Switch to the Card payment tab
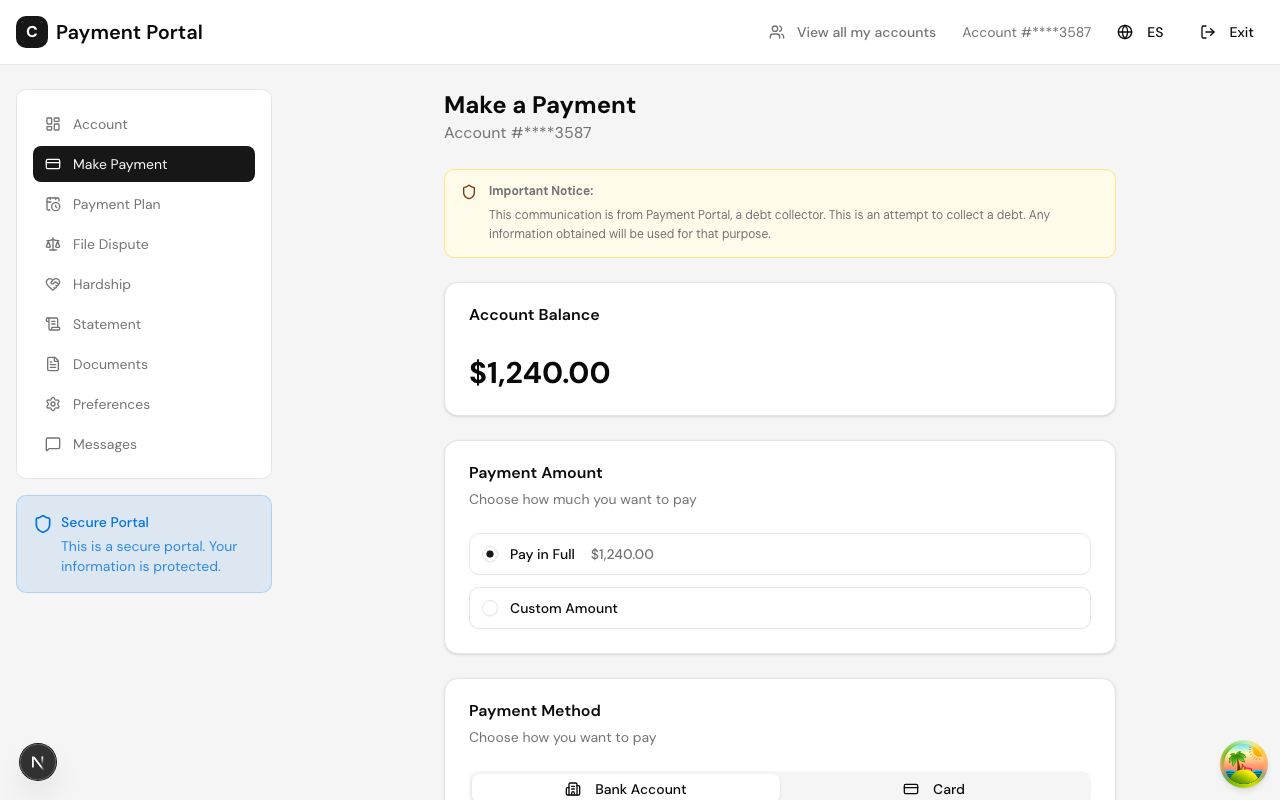 coord(934,789)
